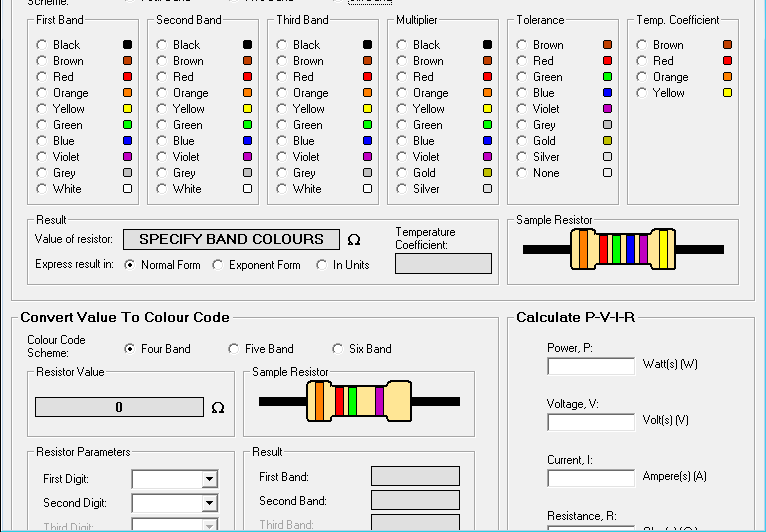Click the Second Band result field

point(415,500)
